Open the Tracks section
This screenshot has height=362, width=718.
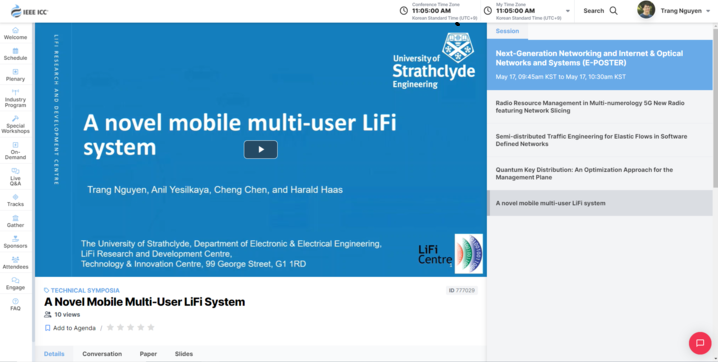click(16, 200)
